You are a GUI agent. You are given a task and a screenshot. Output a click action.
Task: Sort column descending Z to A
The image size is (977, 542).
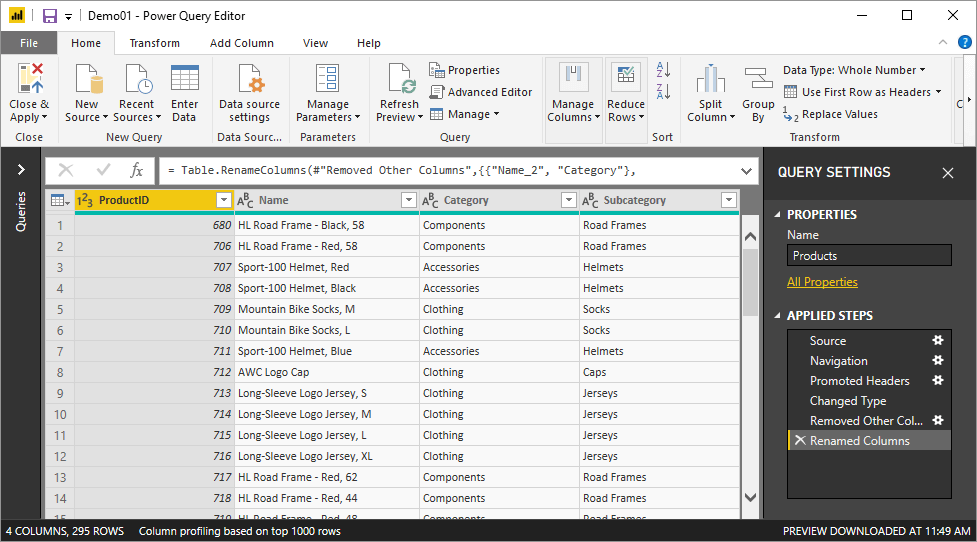coord(664,92)
